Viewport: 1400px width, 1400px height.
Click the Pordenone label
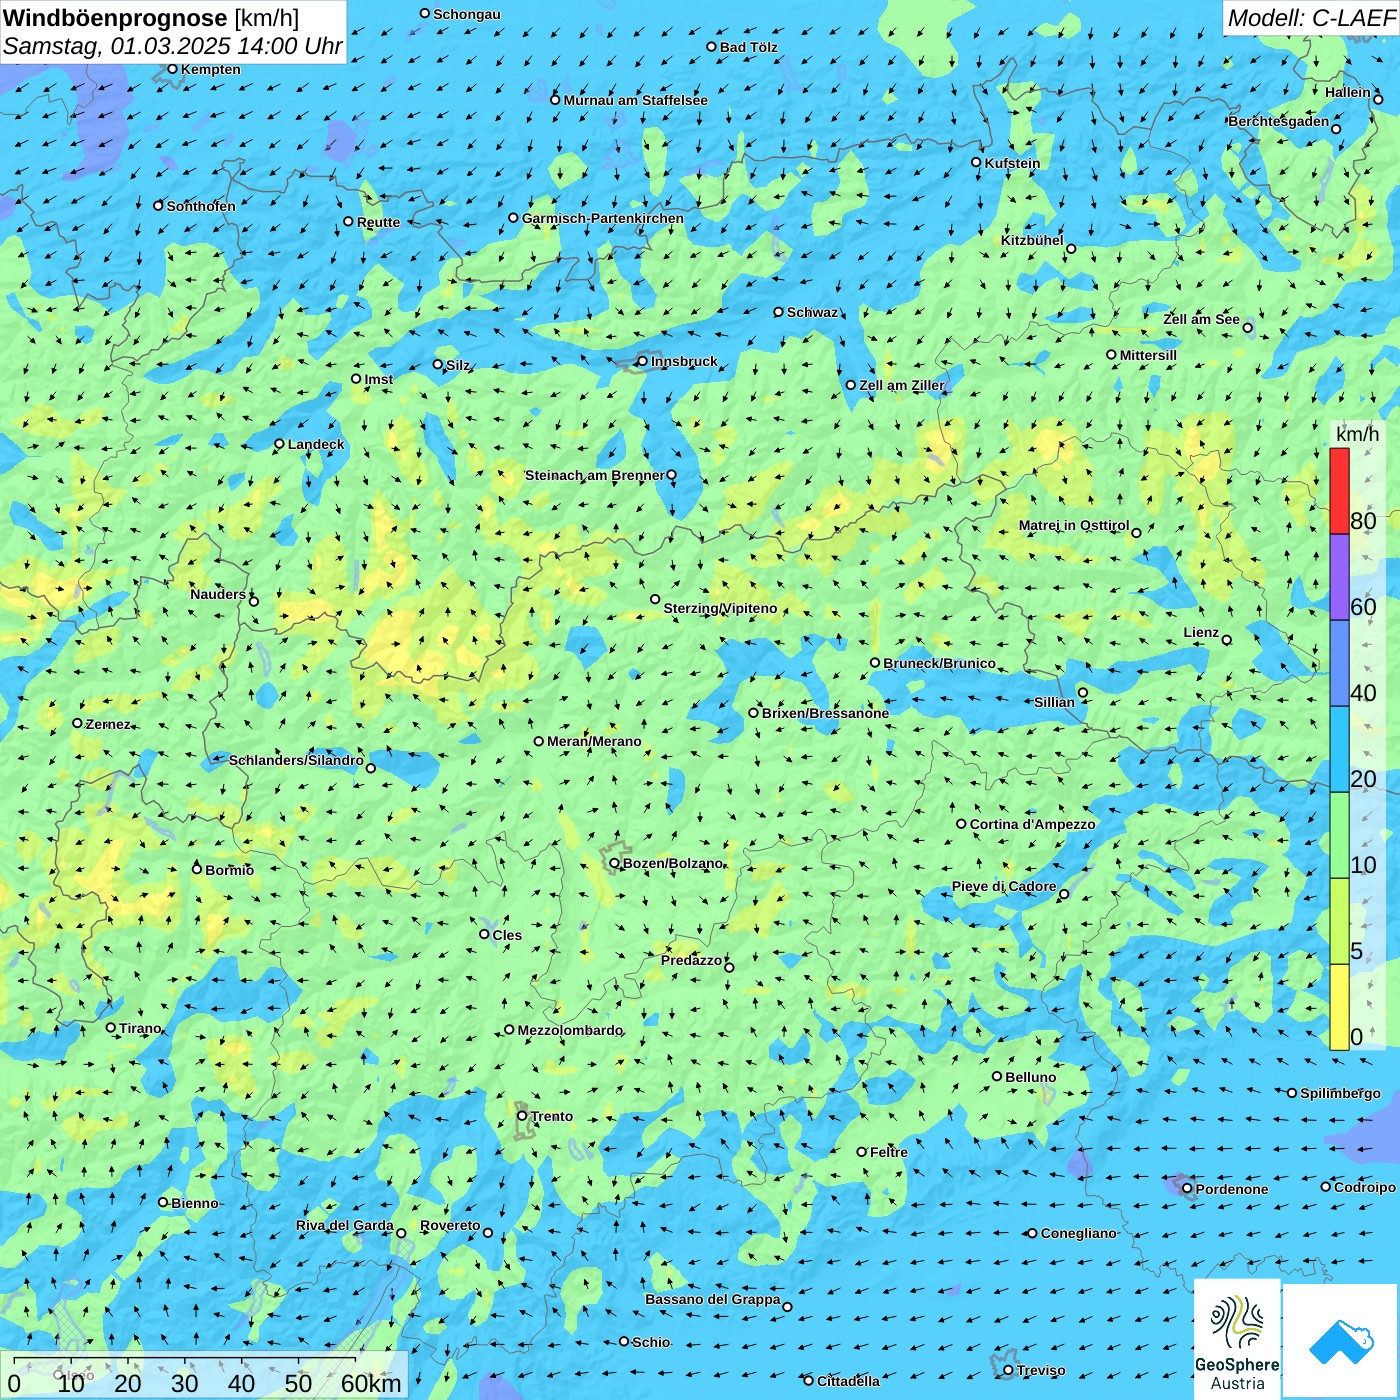pyautogui.click(x=1232, y=1189)
